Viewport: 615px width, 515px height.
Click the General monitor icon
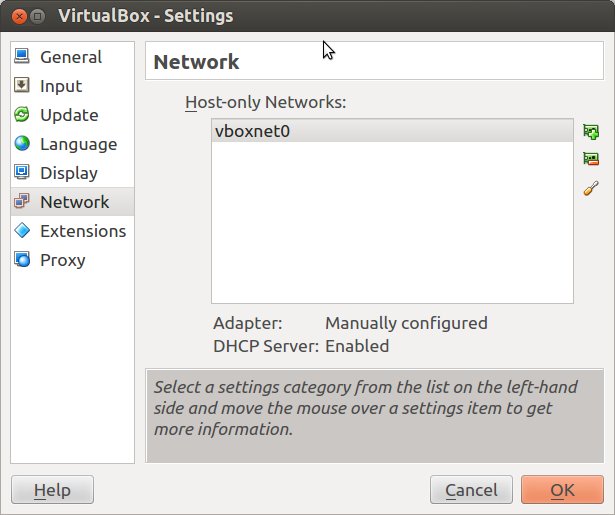[22, 56]
